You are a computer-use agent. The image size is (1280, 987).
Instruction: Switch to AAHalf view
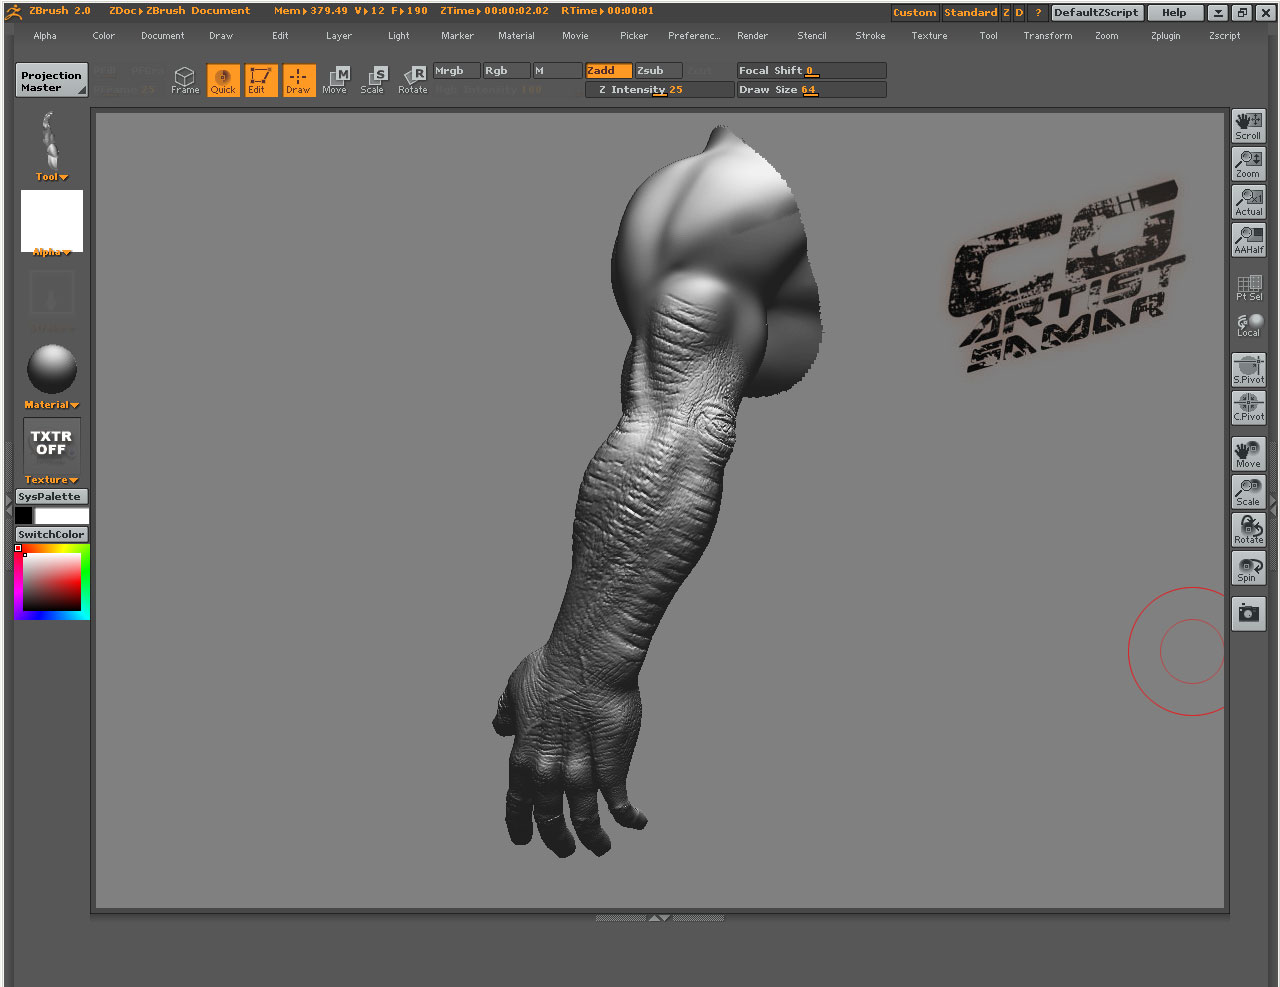click(1248, 238)
